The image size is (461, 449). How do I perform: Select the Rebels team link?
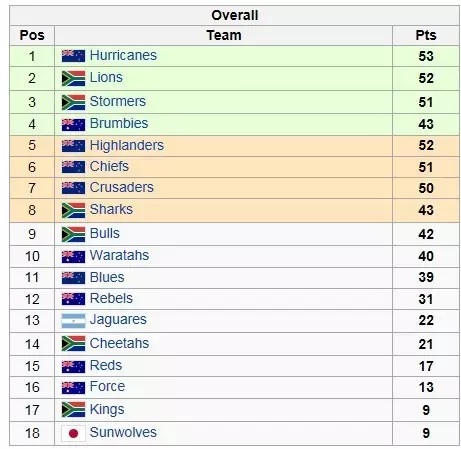[111, 298]
